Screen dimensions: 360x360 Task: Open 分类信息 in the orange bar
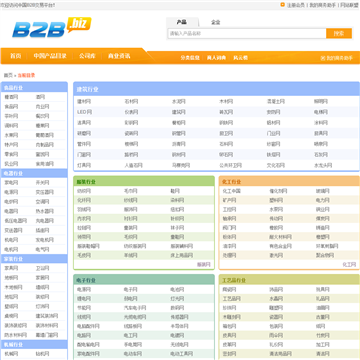[x=190, y=58]
